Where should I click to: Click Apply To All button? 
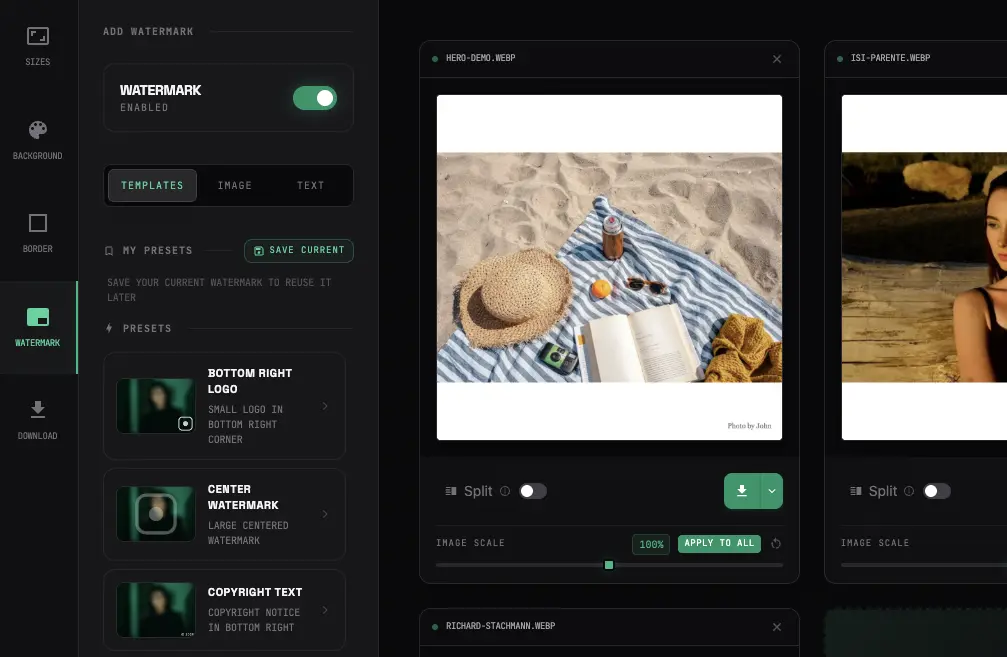pos(719,543)
